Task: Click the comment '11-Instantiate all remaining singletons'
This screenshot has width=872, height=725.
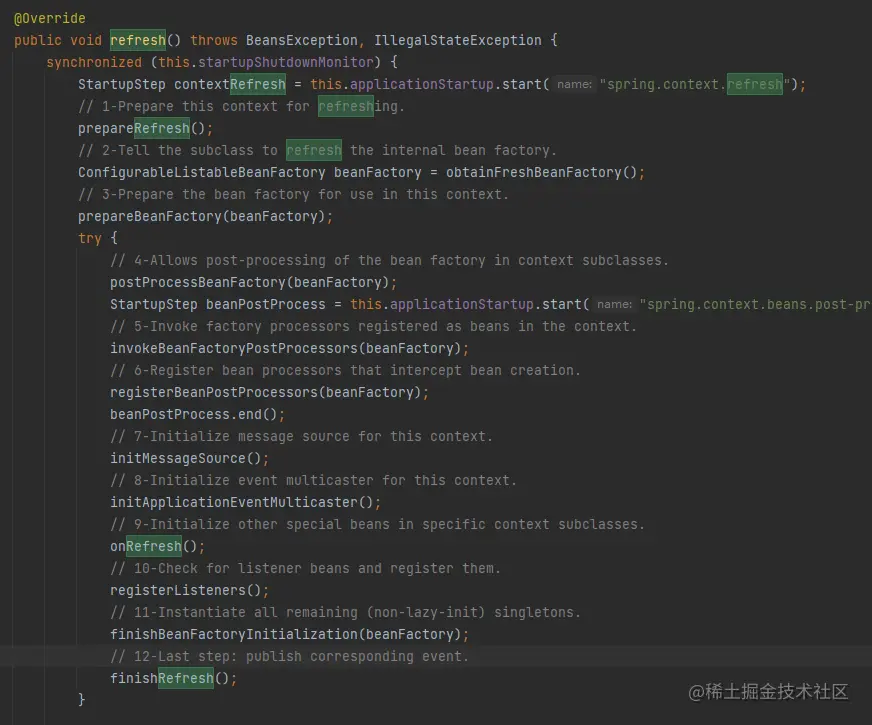Action: [x=345, y=613]
